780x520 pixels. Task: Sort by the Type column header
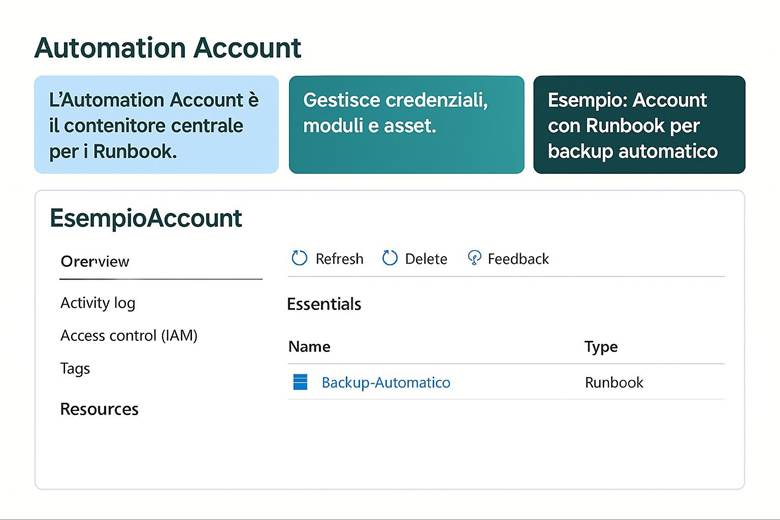click(x=601, y=347)
